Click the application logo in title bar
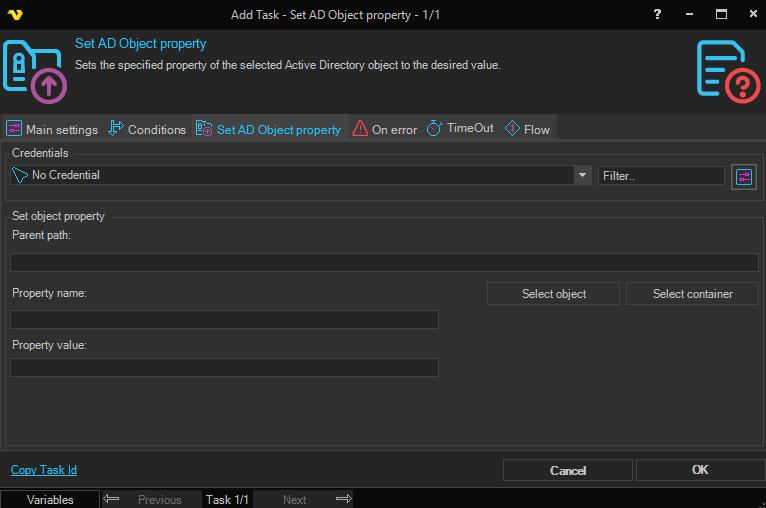This screenshot has height=508, width=766. coord(17,15)
